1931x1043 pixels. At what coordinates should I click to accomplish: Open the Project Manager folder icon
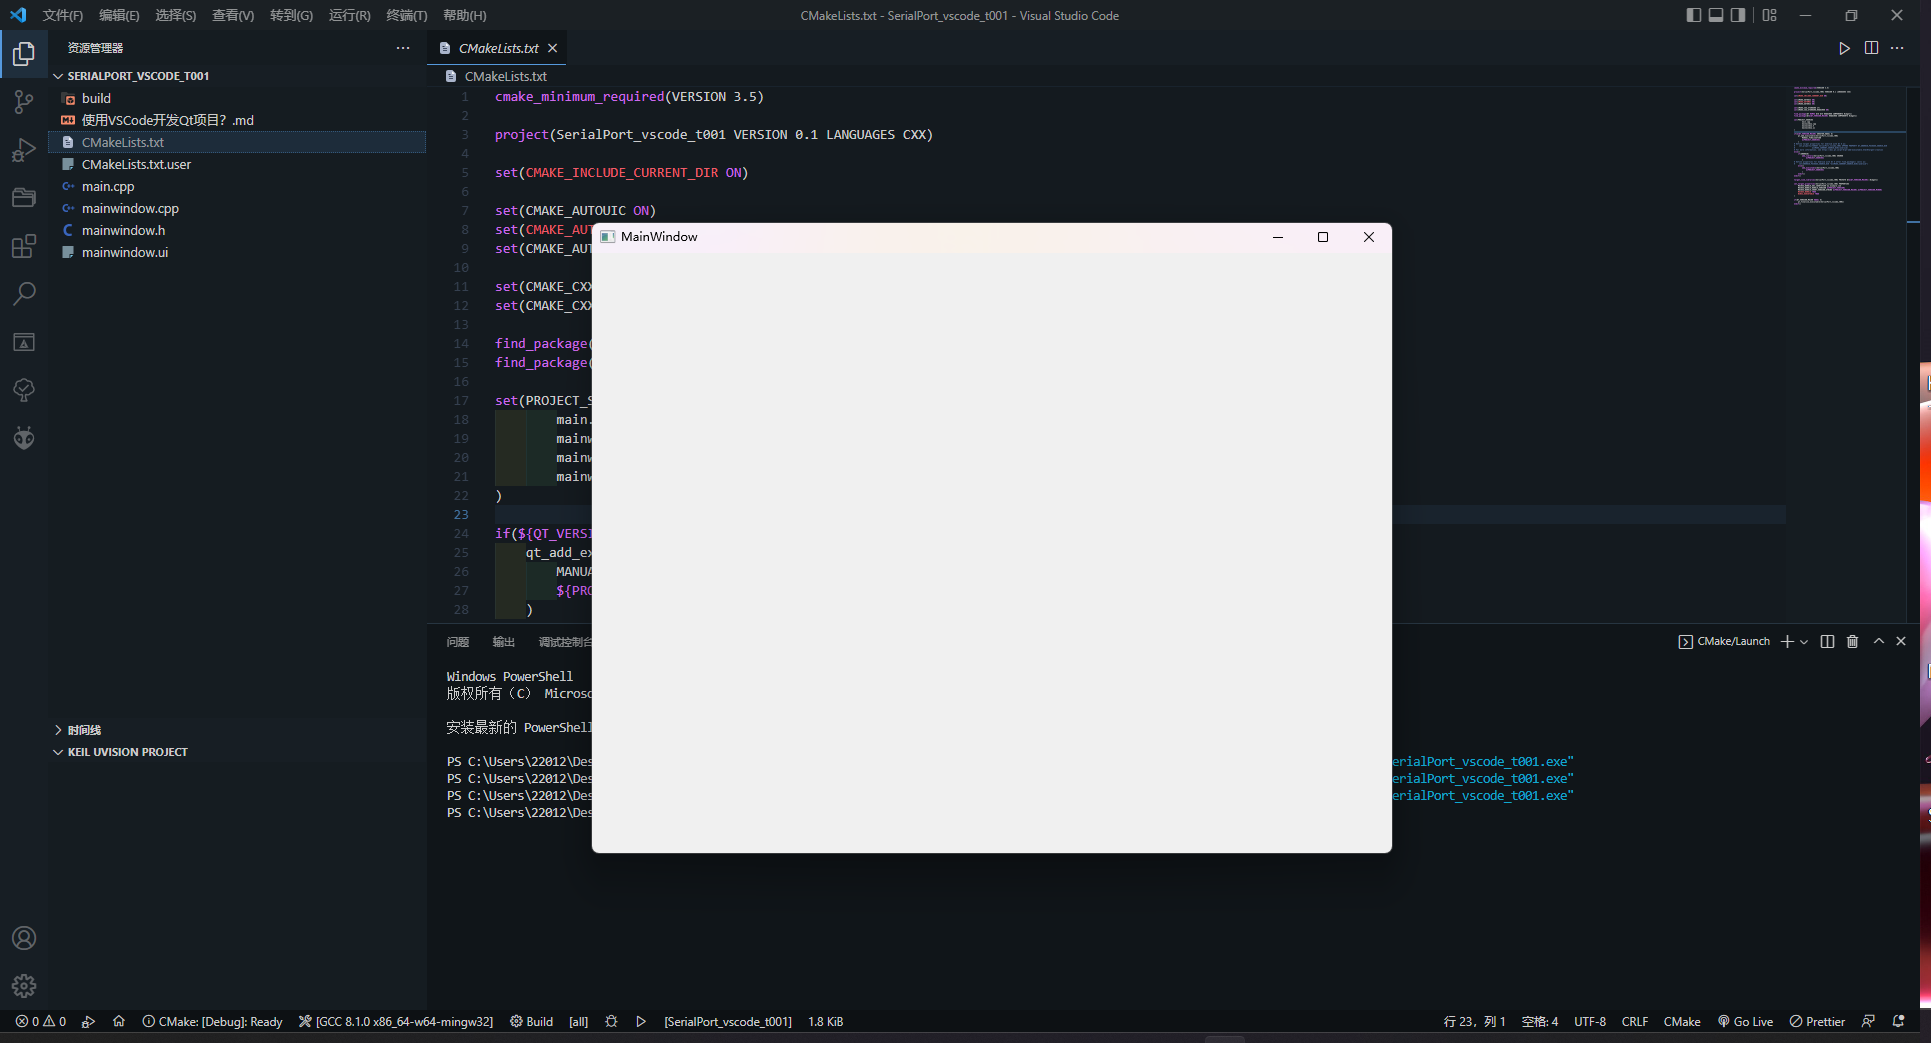point(24,198)
